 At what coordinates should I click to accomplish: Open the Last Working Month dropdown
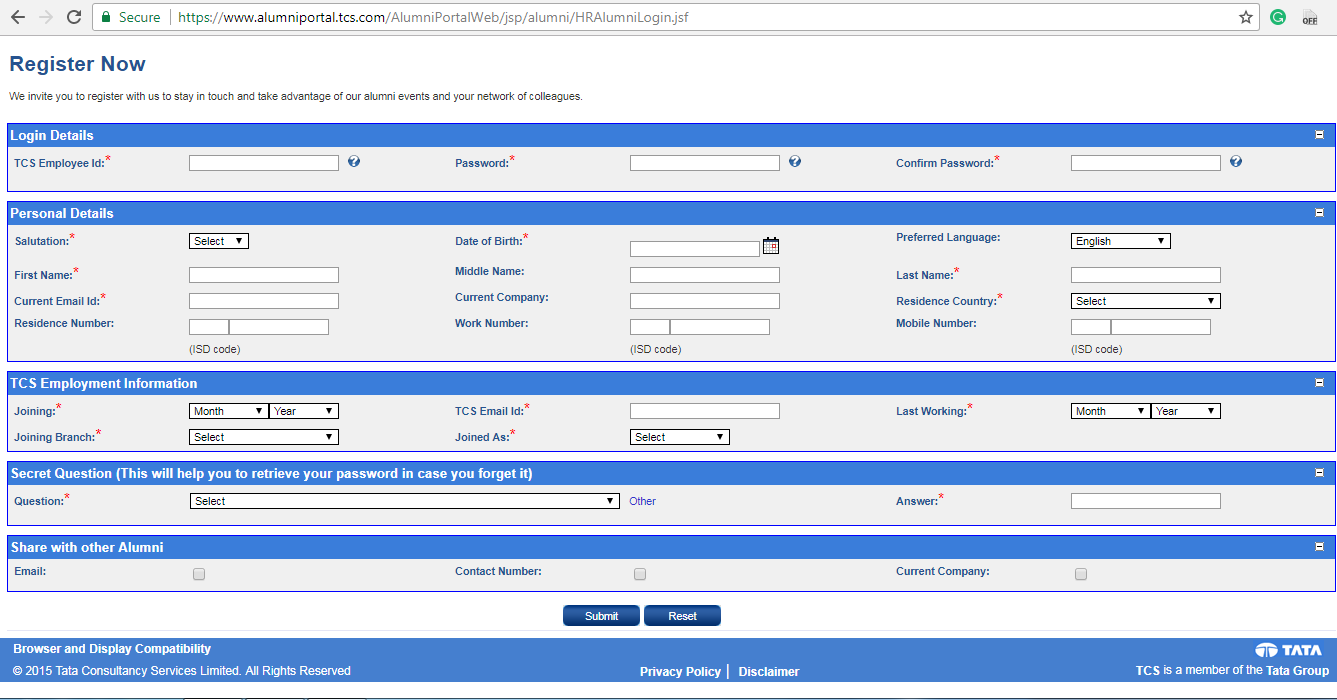pos(1111,411)
